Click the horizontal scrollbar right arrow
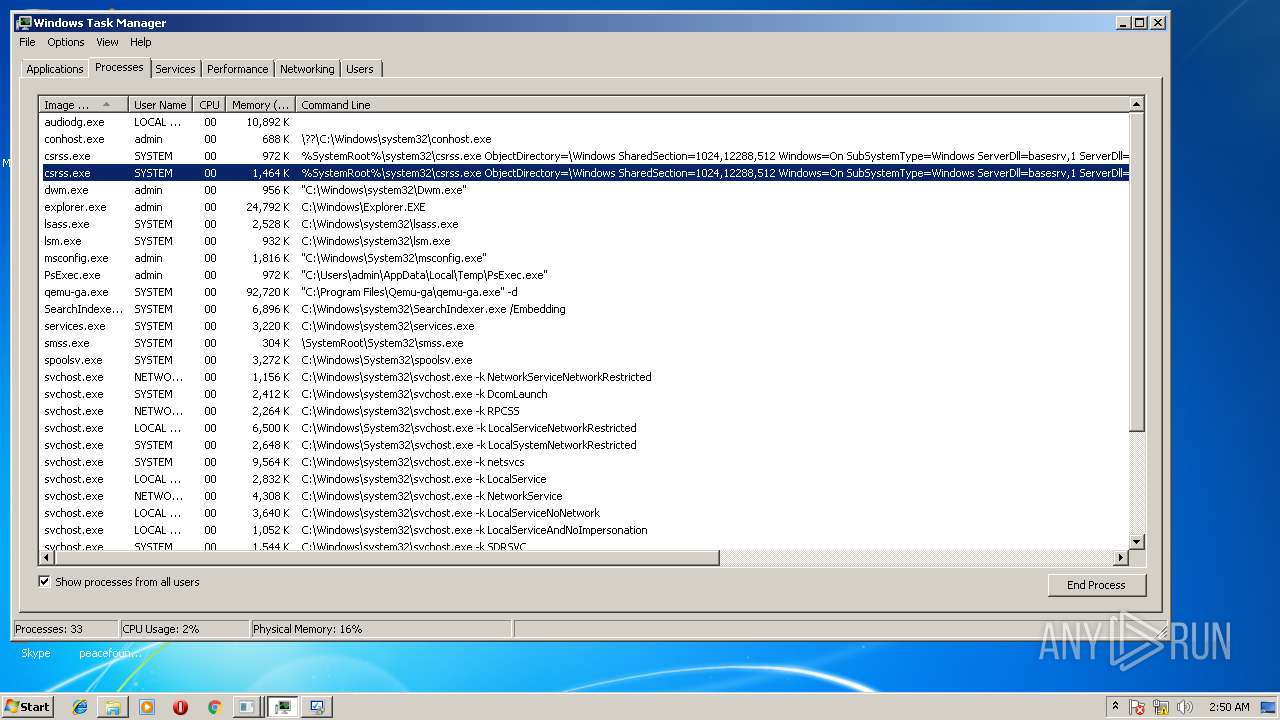1280x720 pixels. tap(1121, 558)
